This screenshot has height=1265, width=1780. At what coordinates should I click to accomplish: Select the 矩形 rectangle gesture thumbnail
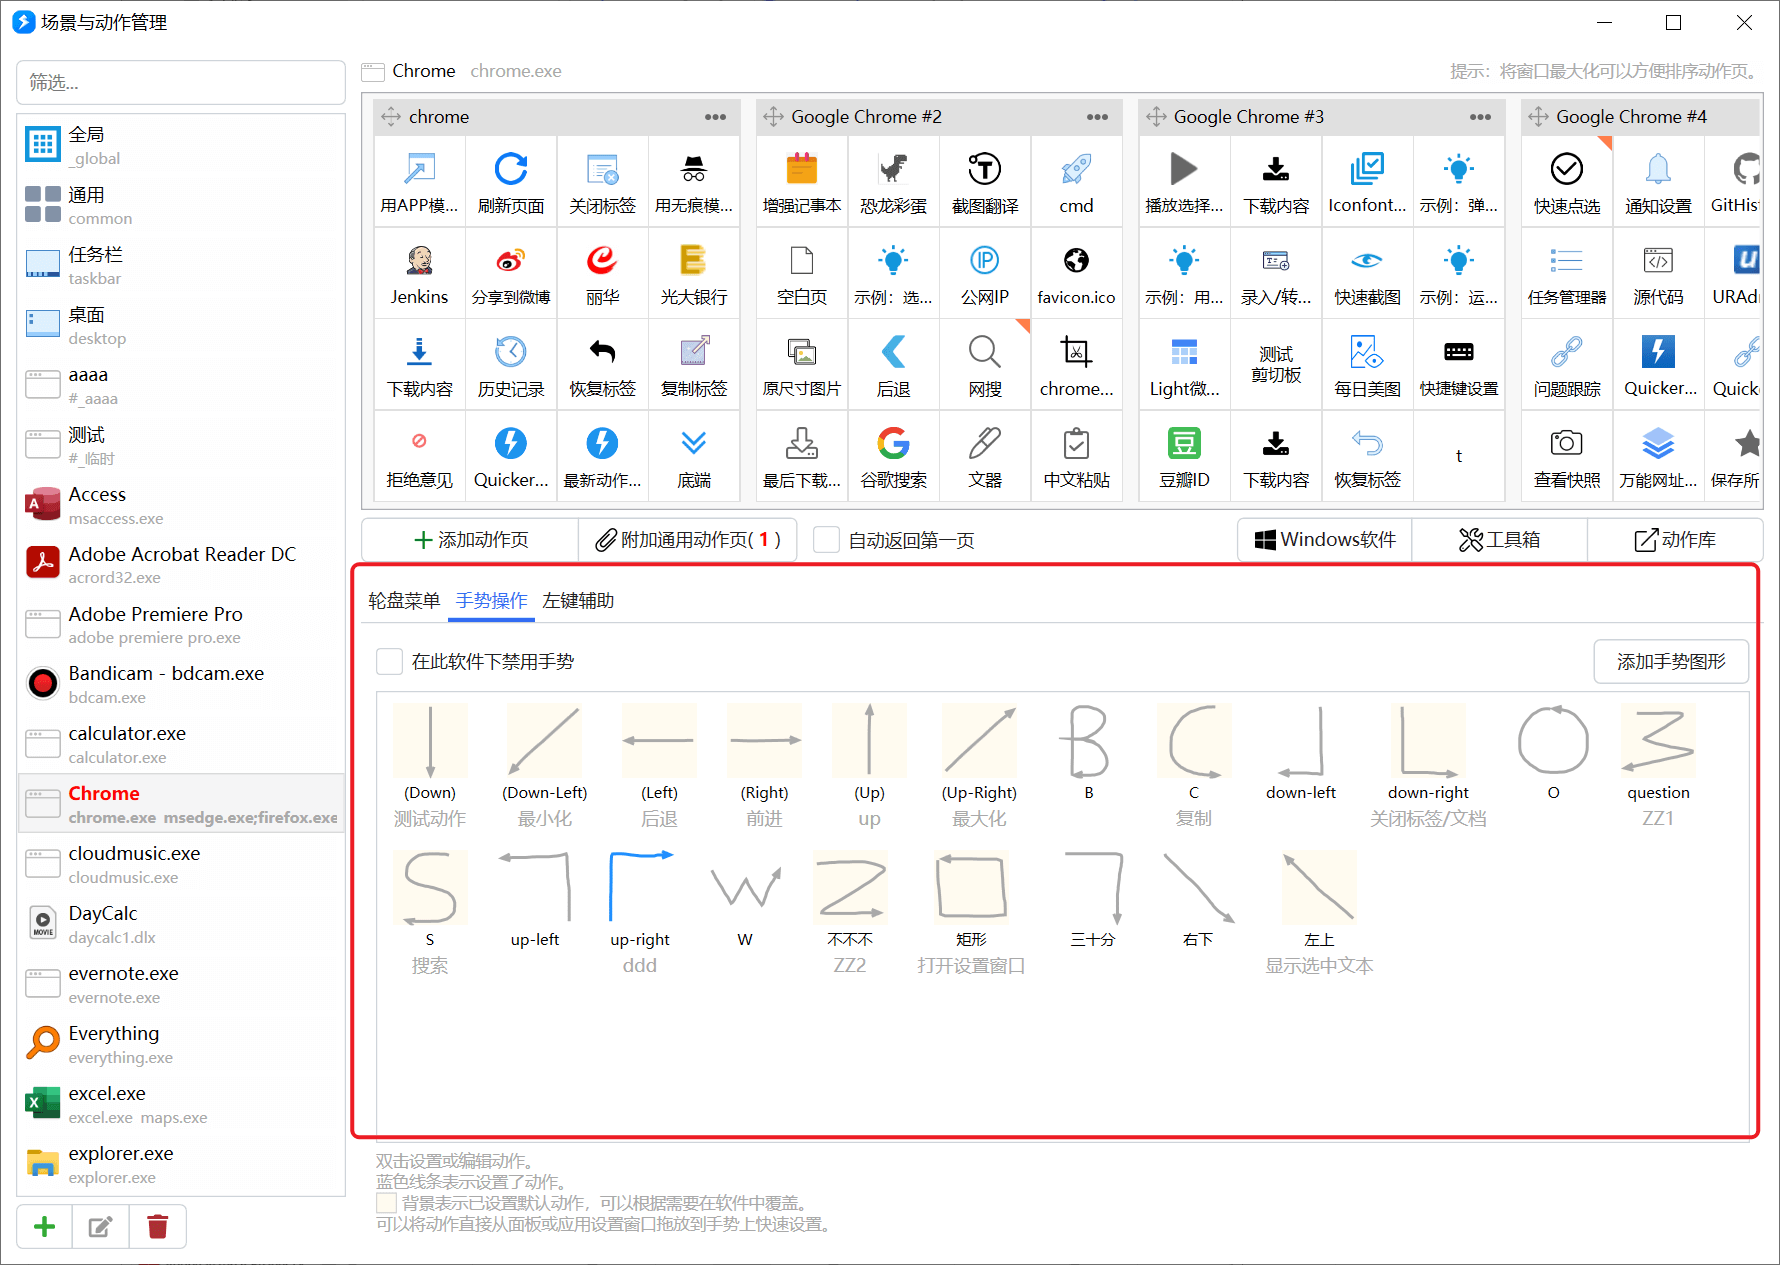(x=971, y=888)
